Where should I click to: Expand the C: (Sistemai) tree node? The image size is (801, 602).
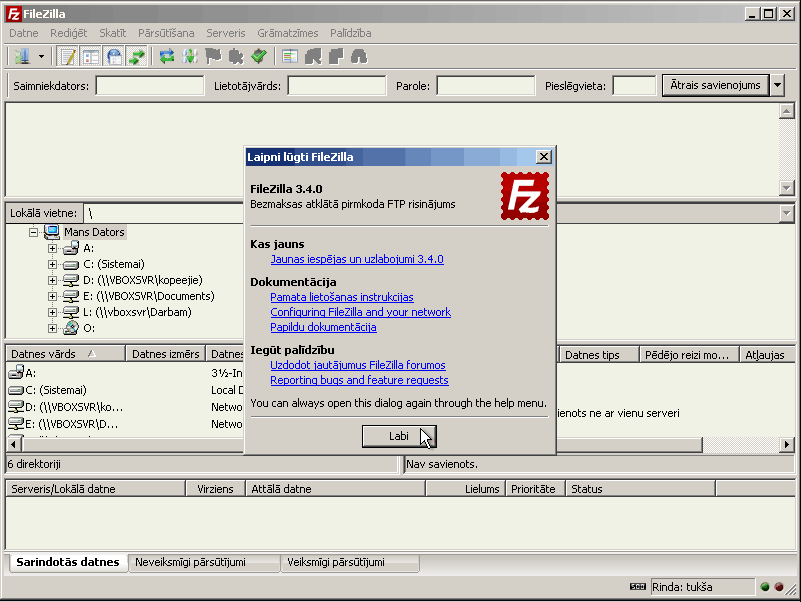pyautogui.click(x=52, y=264)
